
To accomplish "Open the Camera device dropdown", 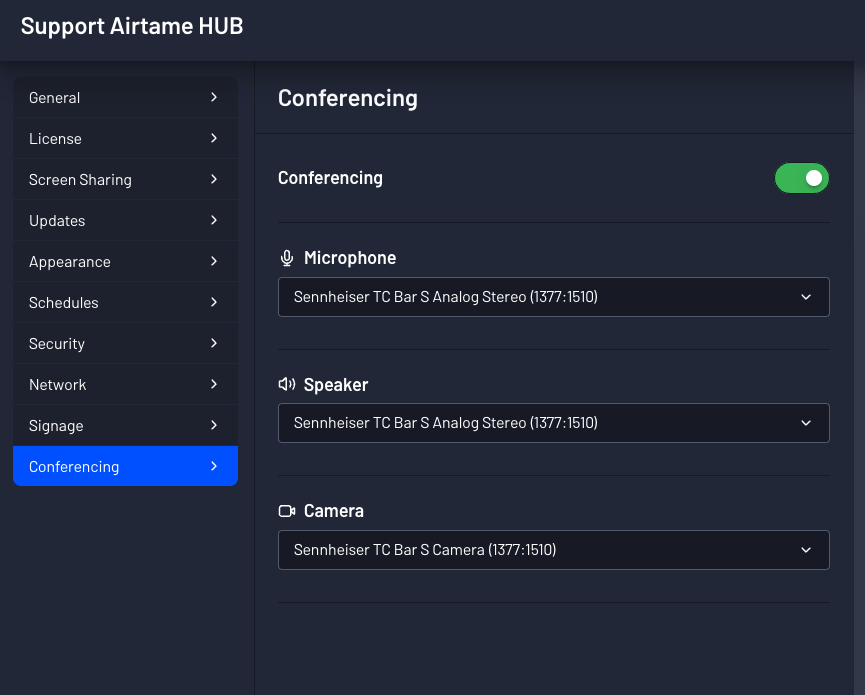I will click(553, 550).
